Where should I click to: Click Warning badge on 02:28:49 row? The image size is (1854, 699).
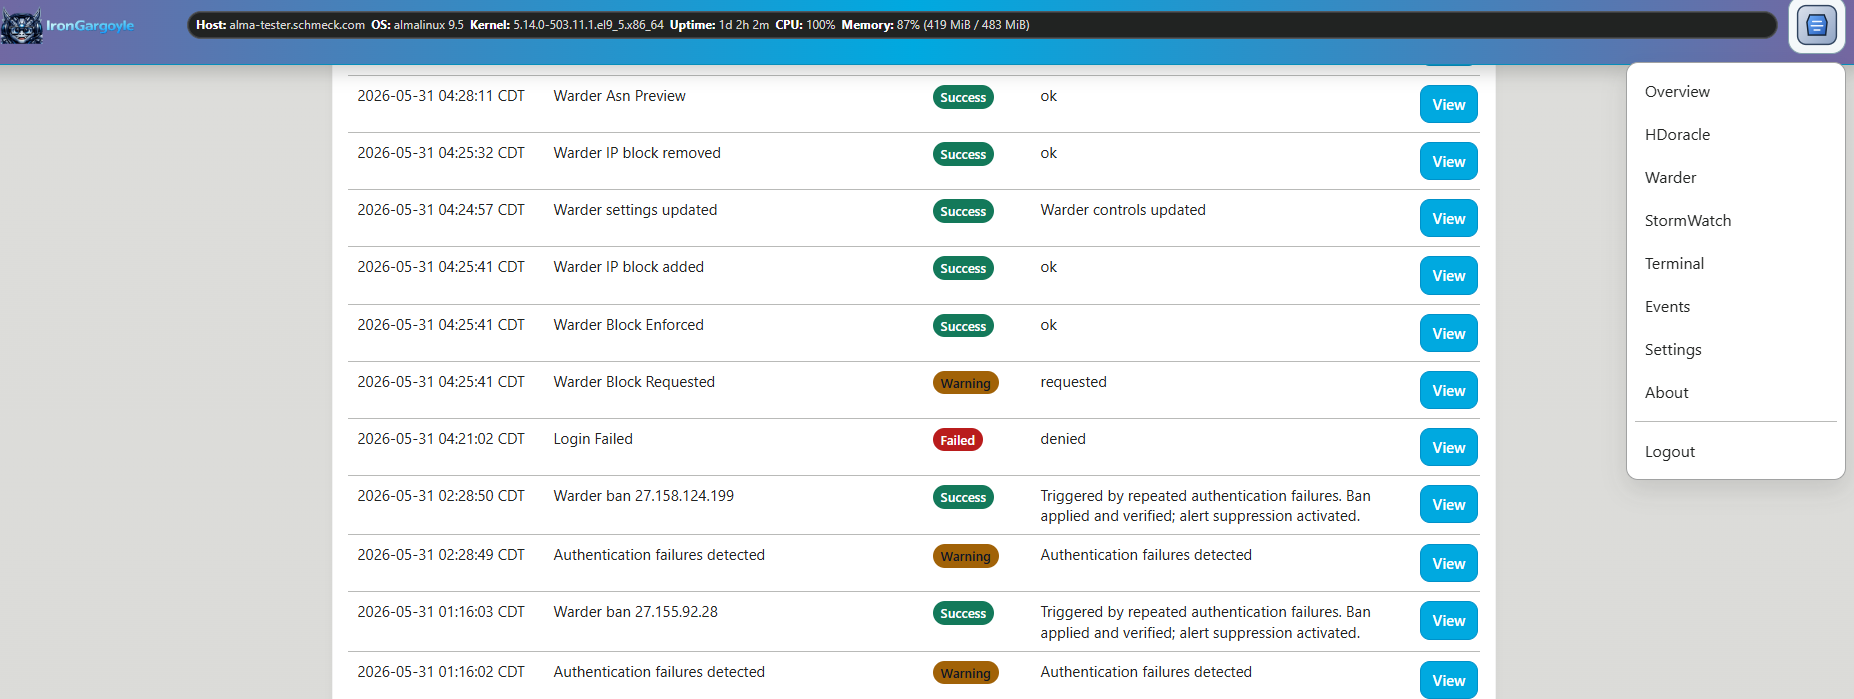(x=965, y=556)
